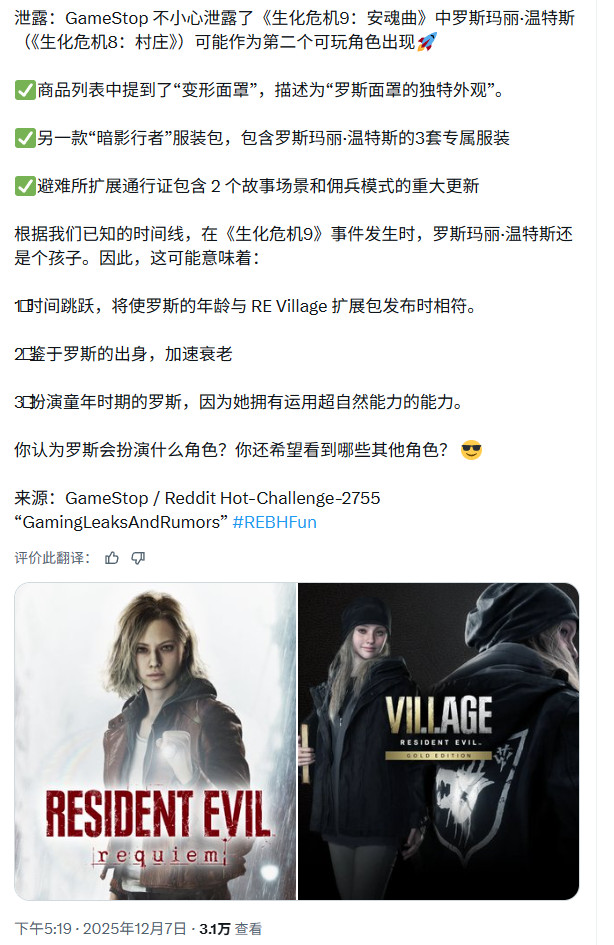Click the green check before 另一款“暗影行者”

pos(25,138)
